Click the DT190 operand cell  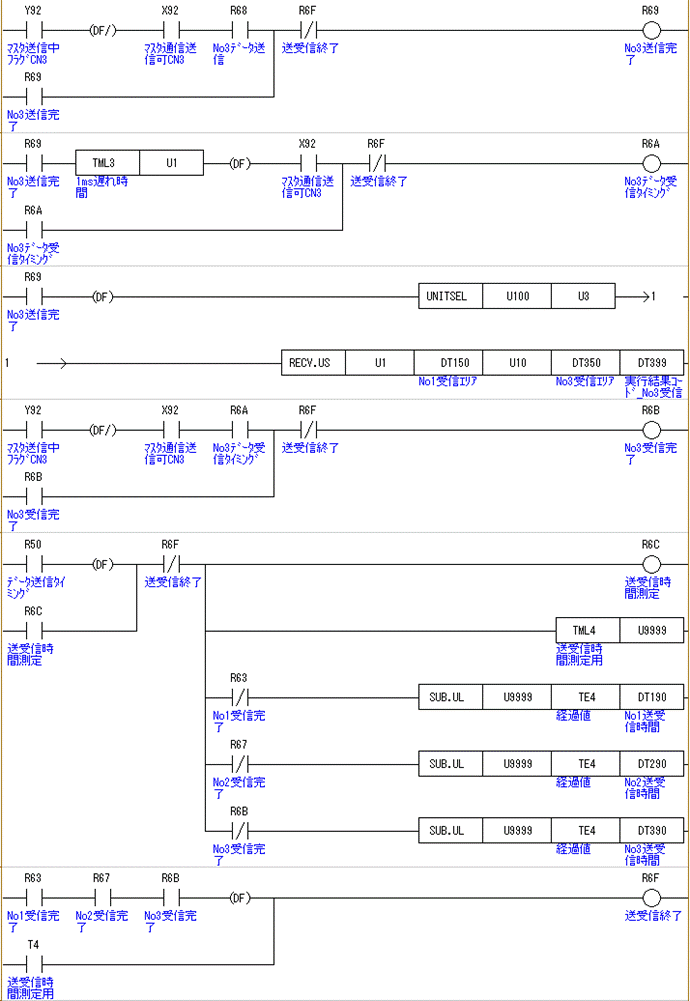click(x=651, y=697)
